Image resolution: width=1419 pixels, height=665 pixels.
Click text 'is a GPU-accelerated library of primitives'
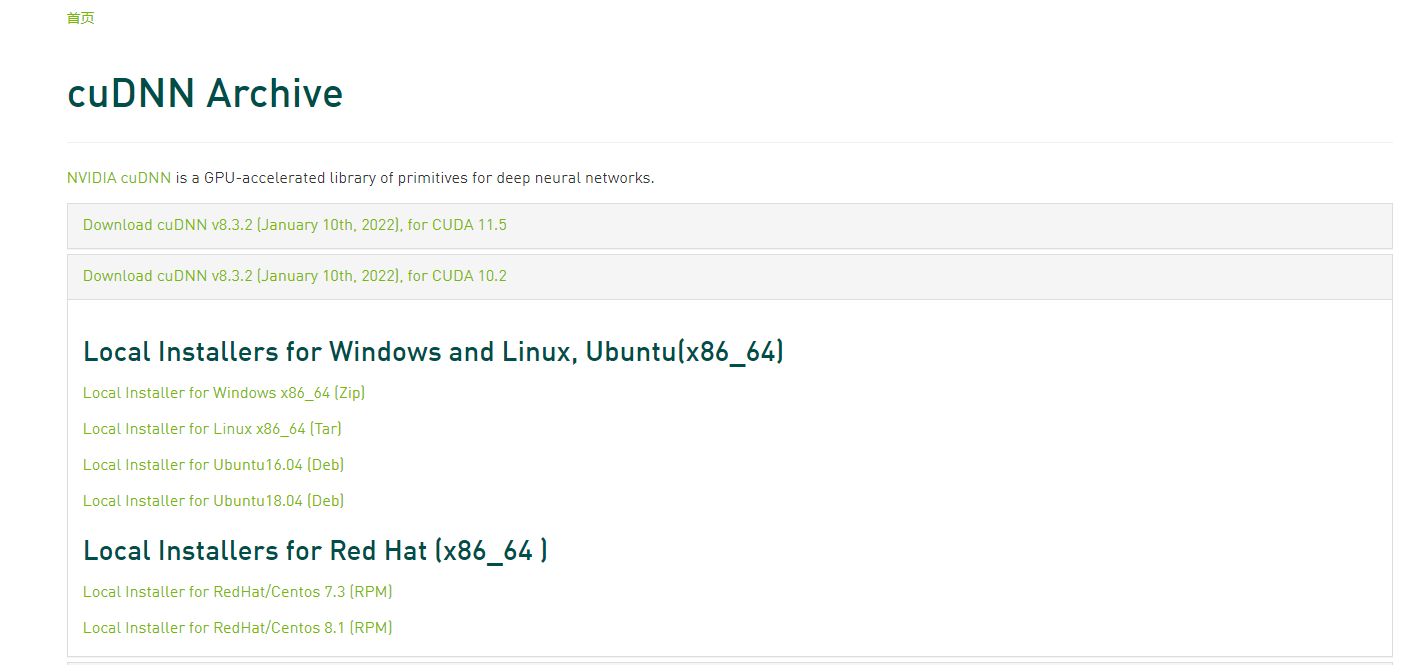coord(322,178)
